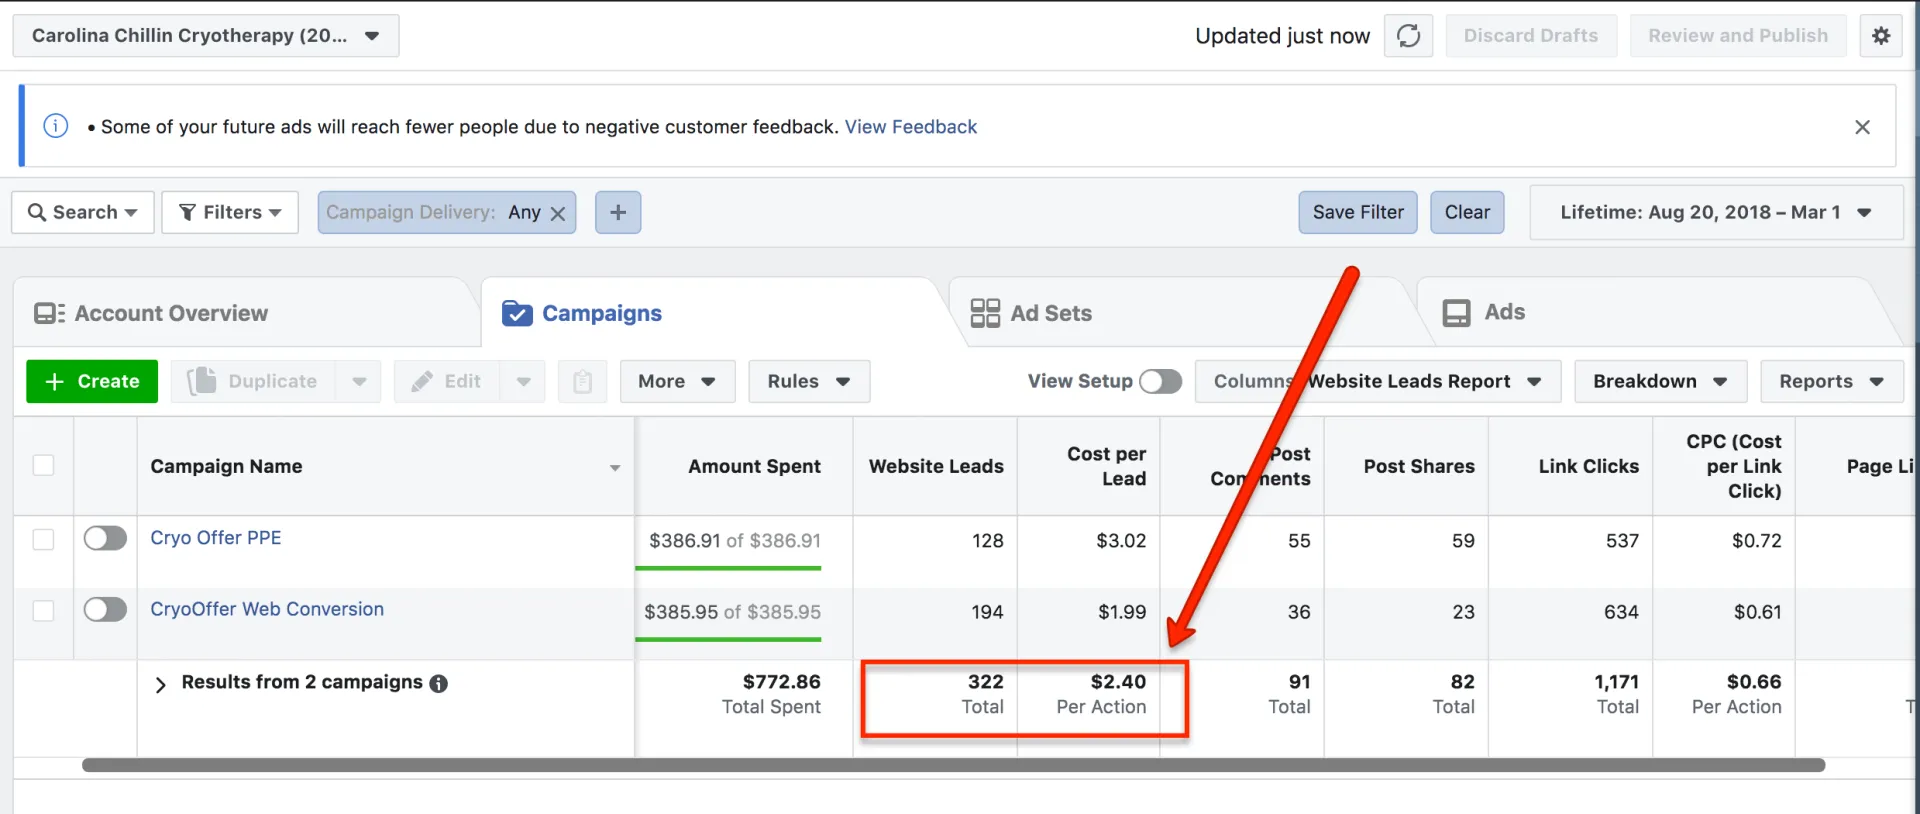Check the select-all campaigns checkbox
This screenshot has height=814, width=1920.
pyautogui.click(x=43, y=465)
